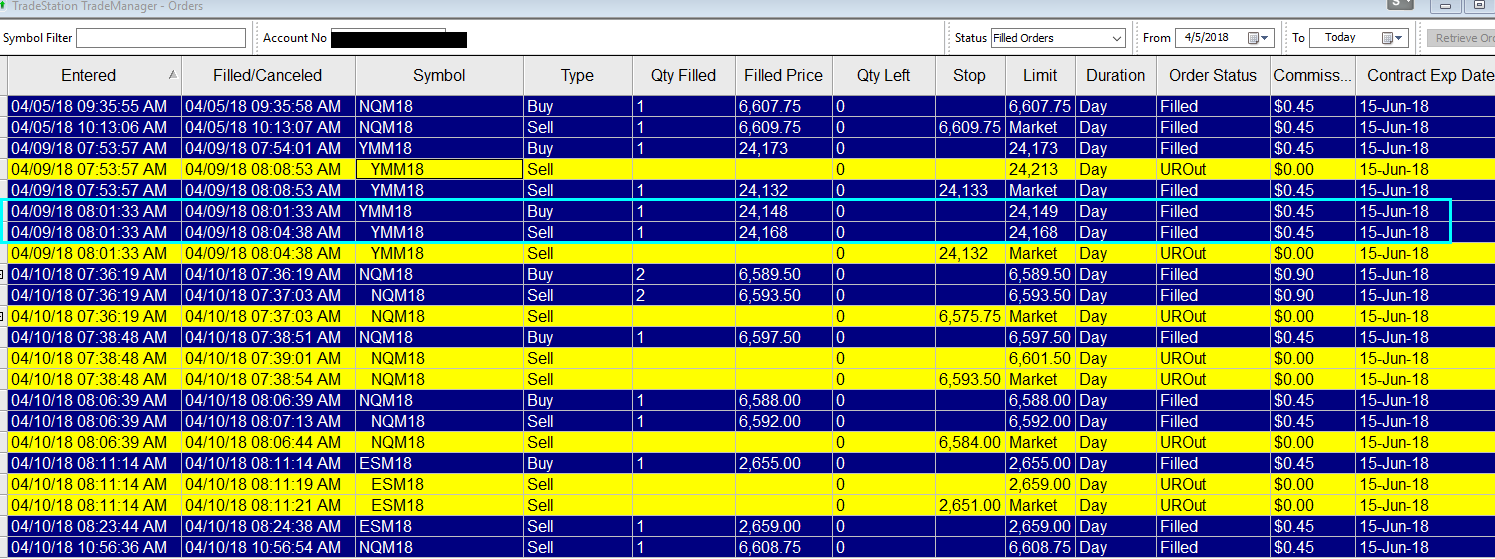The width and height of the screenshot is (1495, 559).
Task: Select stop value 6,609.75 cell
Action: pos(970,127)
